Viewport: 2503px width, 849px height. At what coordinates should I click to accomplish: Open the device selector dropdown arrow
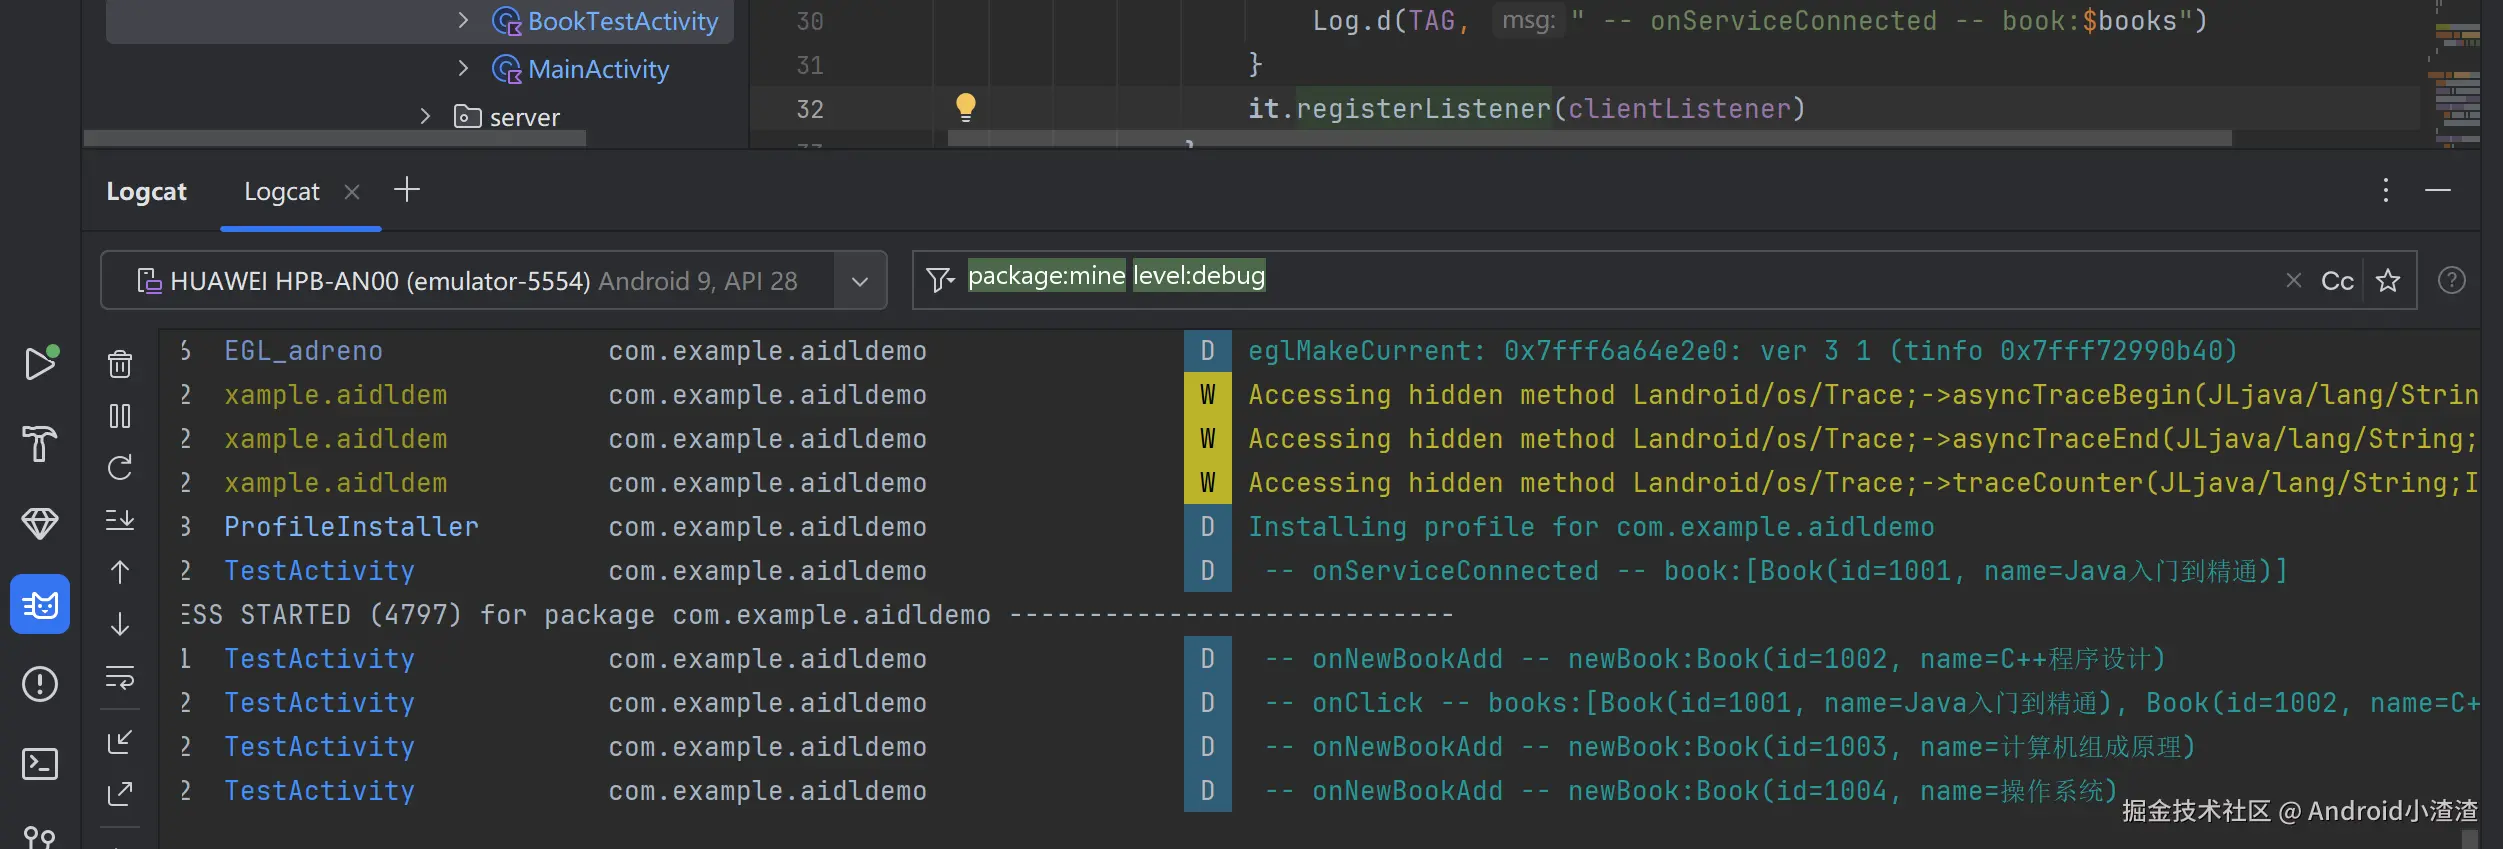coord(860,281)
